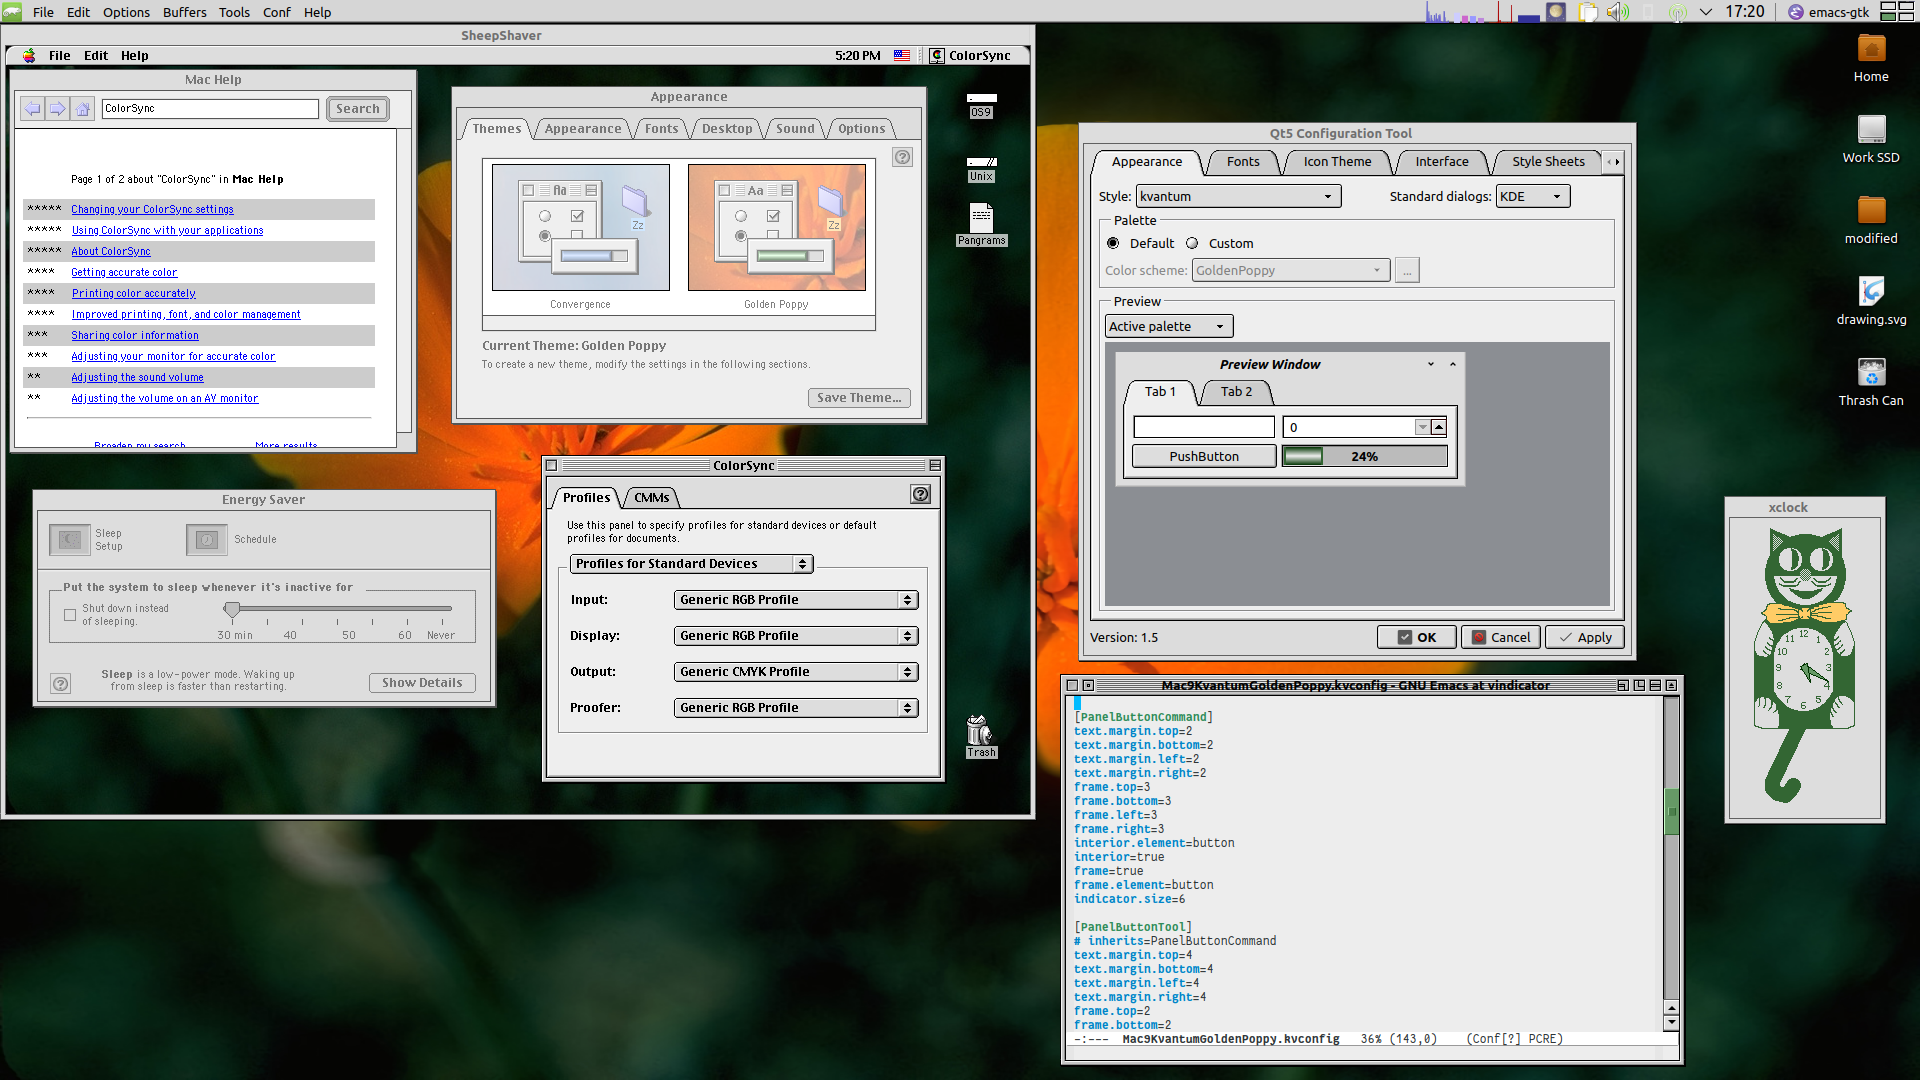Click the 24% progress bar in preview

(1364, 456)
